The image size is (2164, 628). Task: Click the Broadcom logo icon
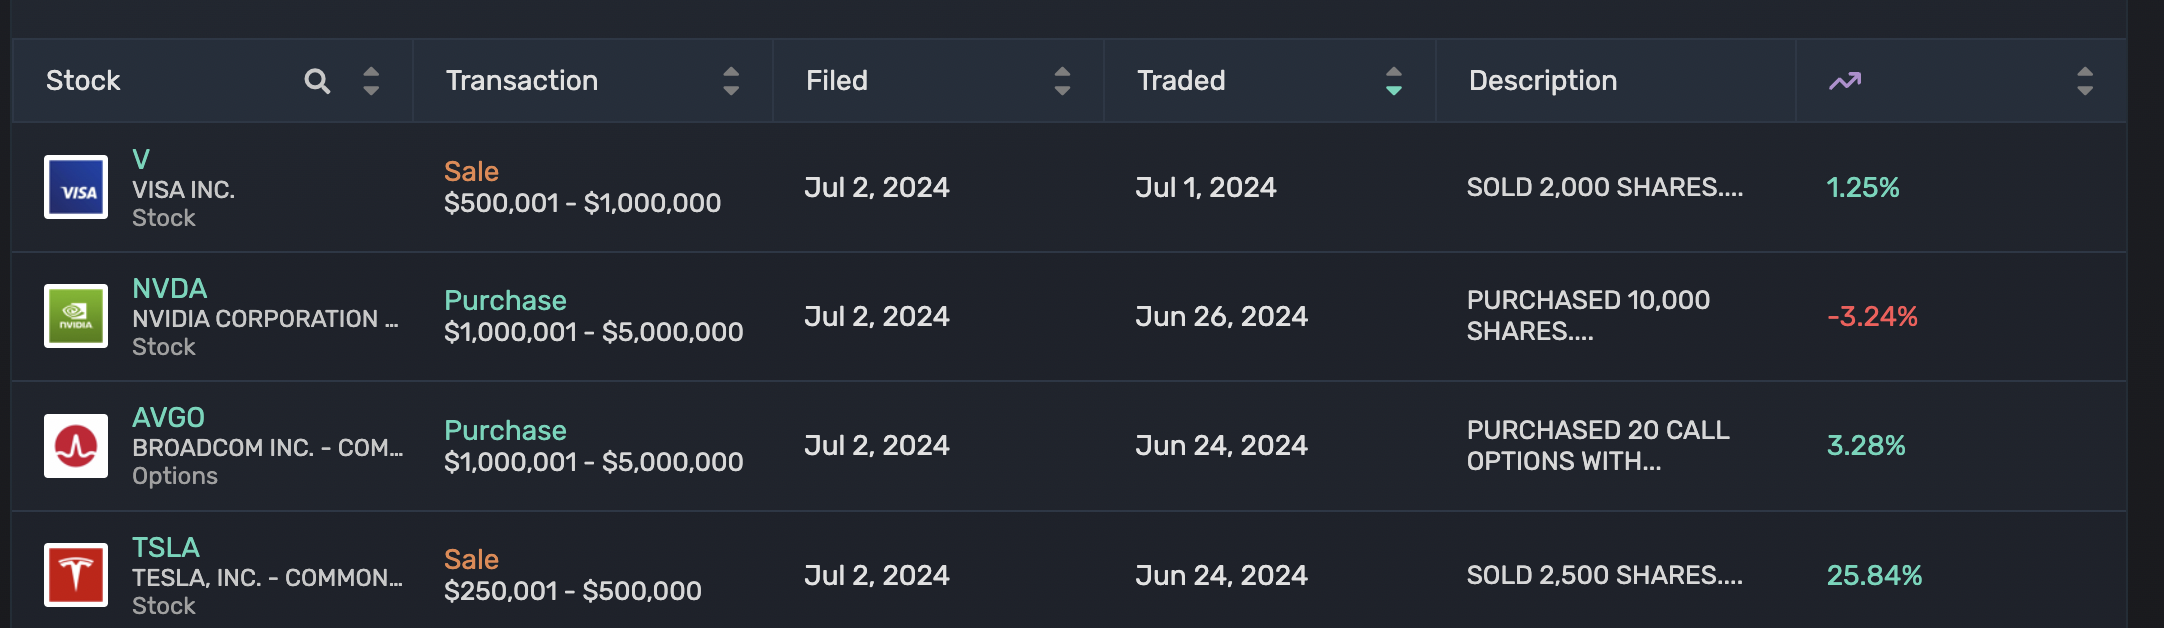[x=76, y=446]
